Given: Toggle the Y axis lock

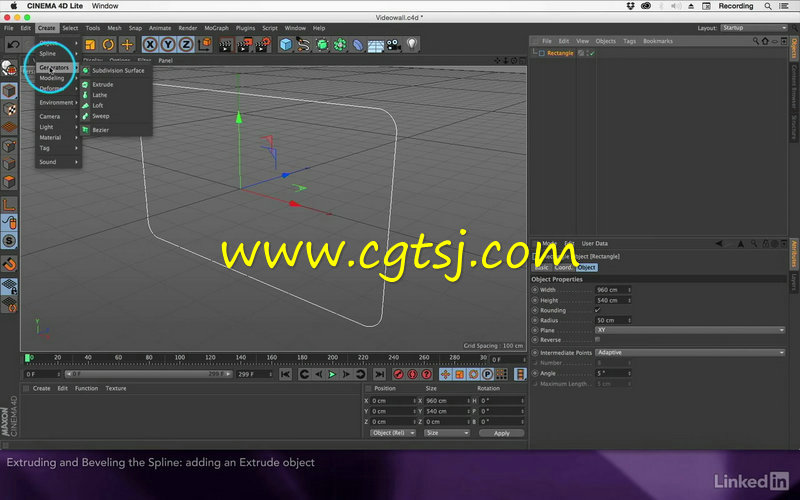Looking at the screenshot, I should click(168, 45).
